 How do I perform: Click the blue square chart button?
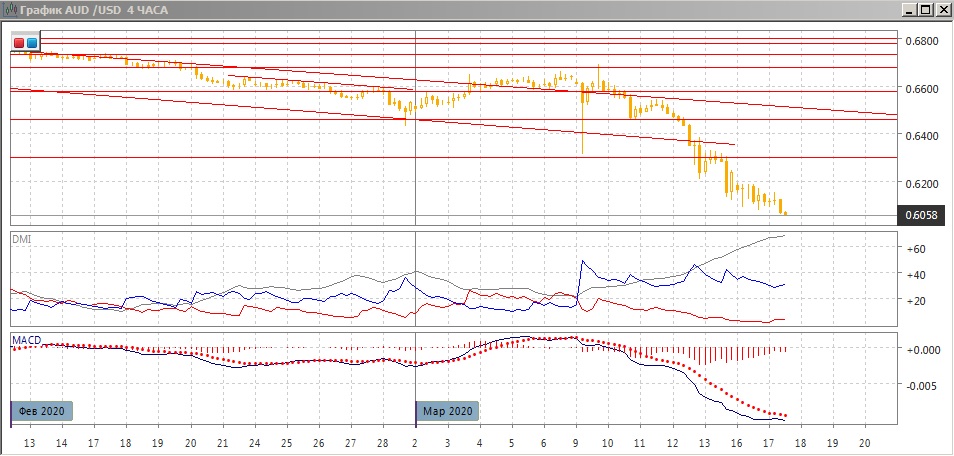32,43
